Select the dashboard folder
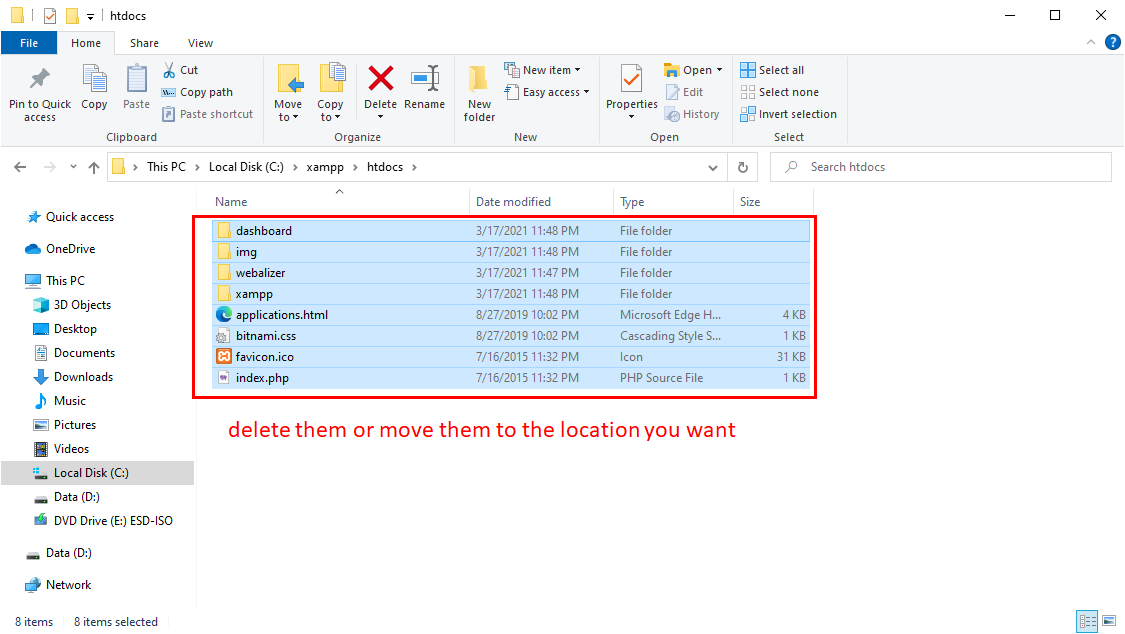The width and height of the screenshot is (1125, 634). point(511,231)
